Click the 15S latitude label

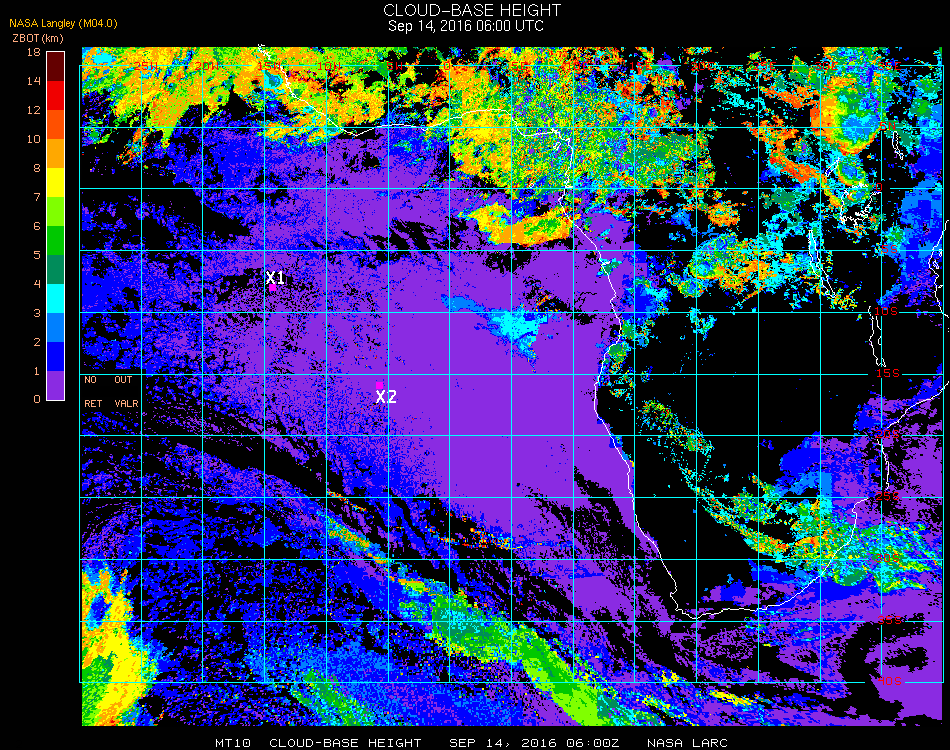(888, 373)
